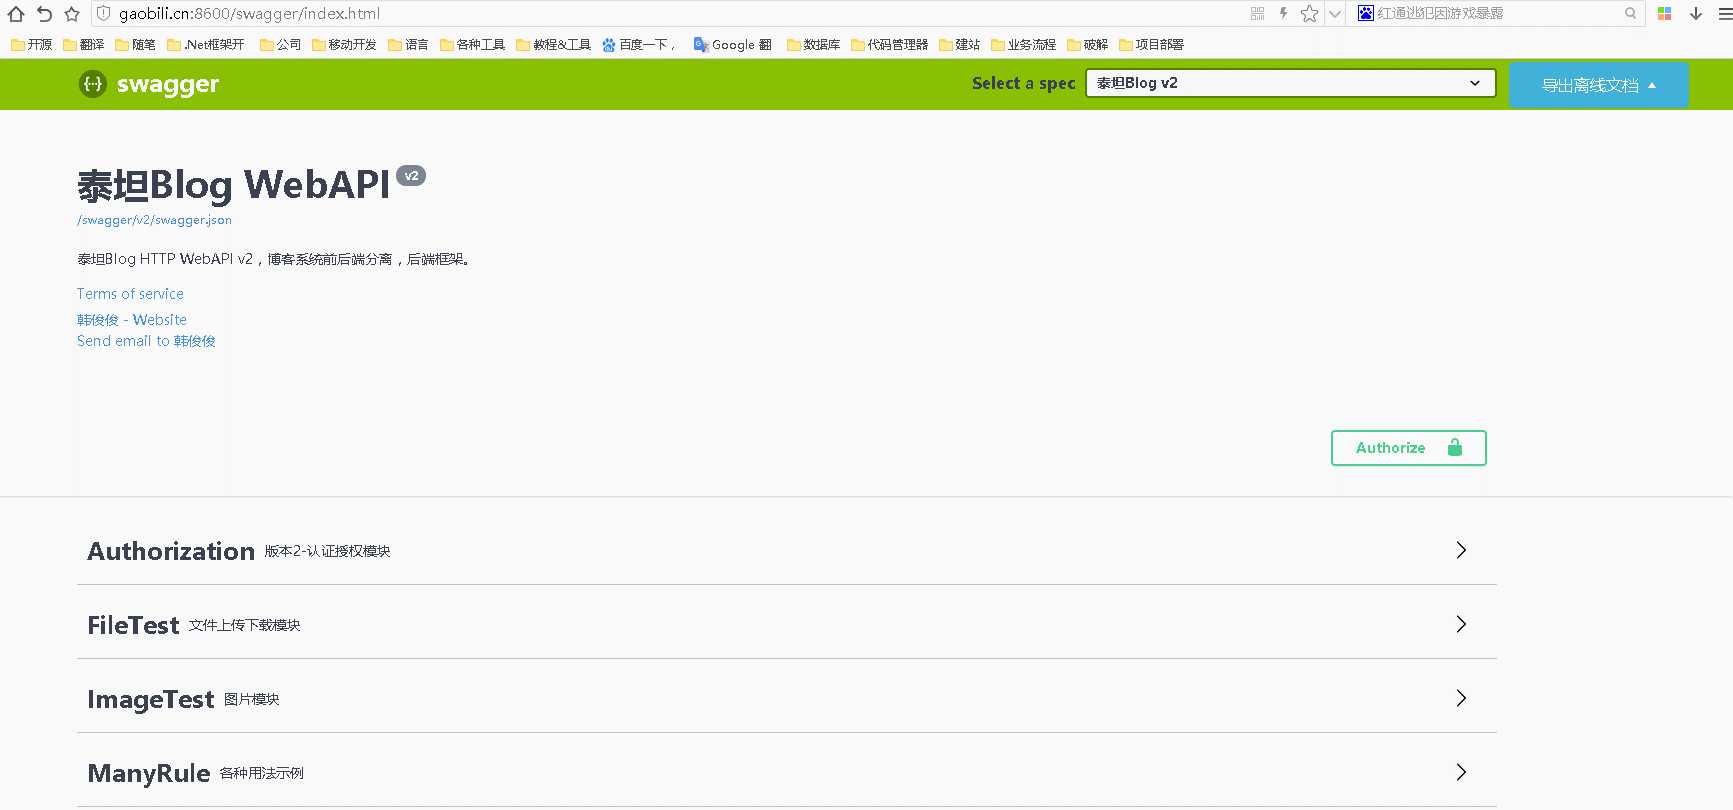This screenshot has height=810, width=1733.
Task: Open the 建站 bookmark folder
Action: click(x=959, y=44)
